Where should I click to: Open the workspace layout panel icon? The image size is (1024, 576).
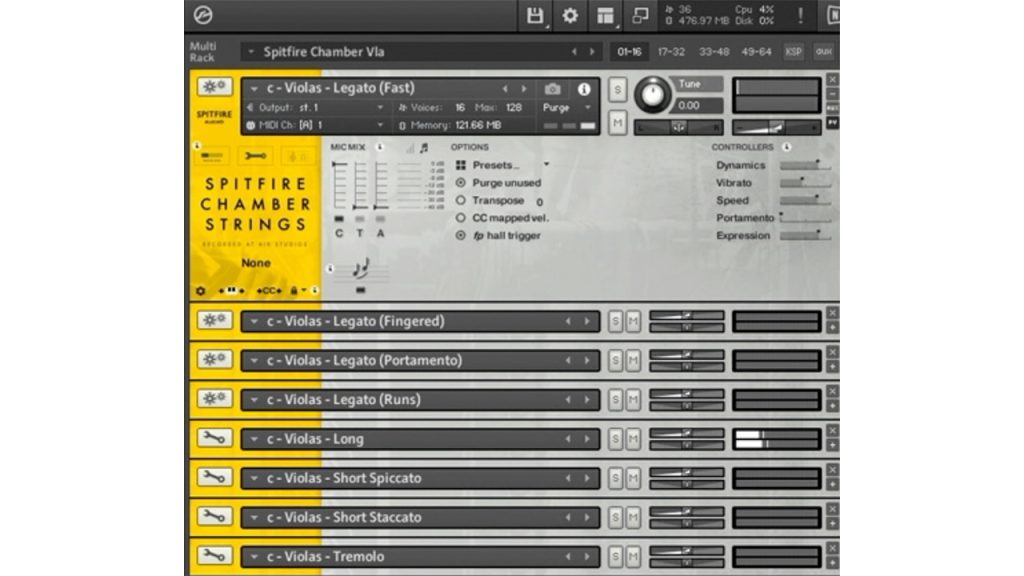coord(605,15)
